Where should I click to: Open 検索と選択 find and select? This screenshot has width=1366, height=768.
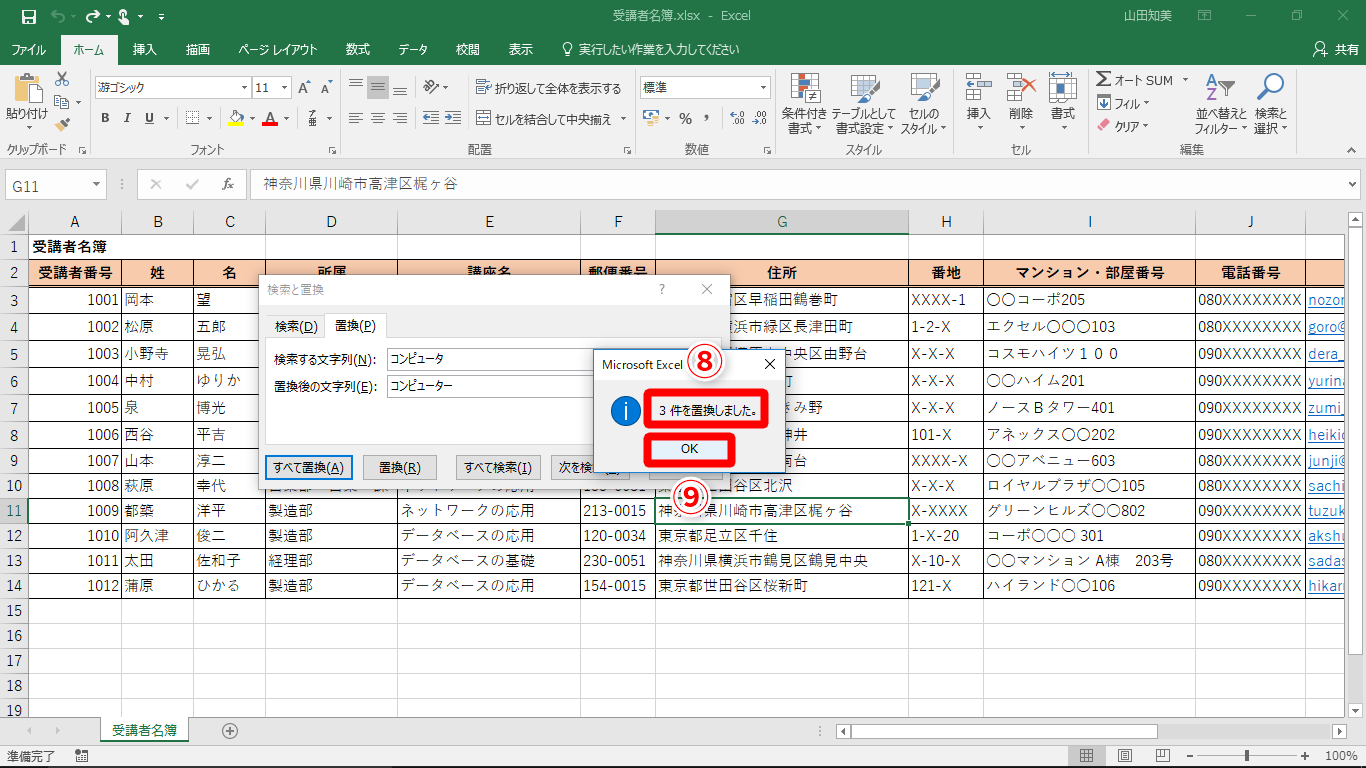1270,103
